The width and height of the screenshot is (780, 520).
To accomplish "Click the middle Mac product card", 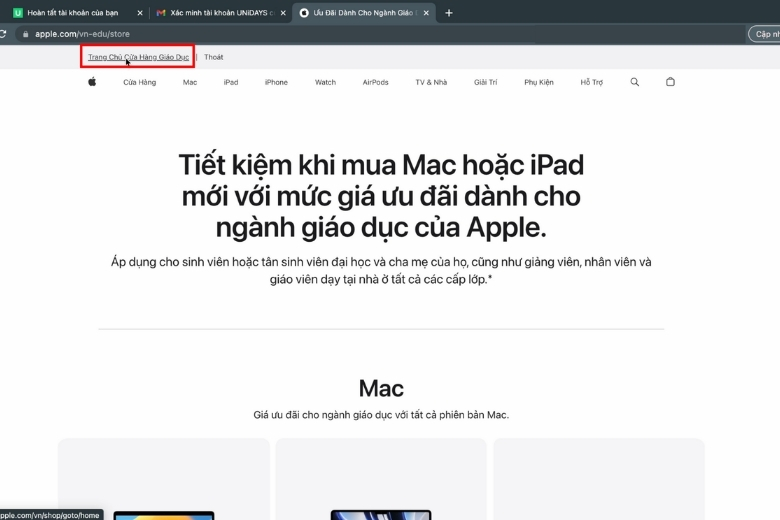I will 381,479.
